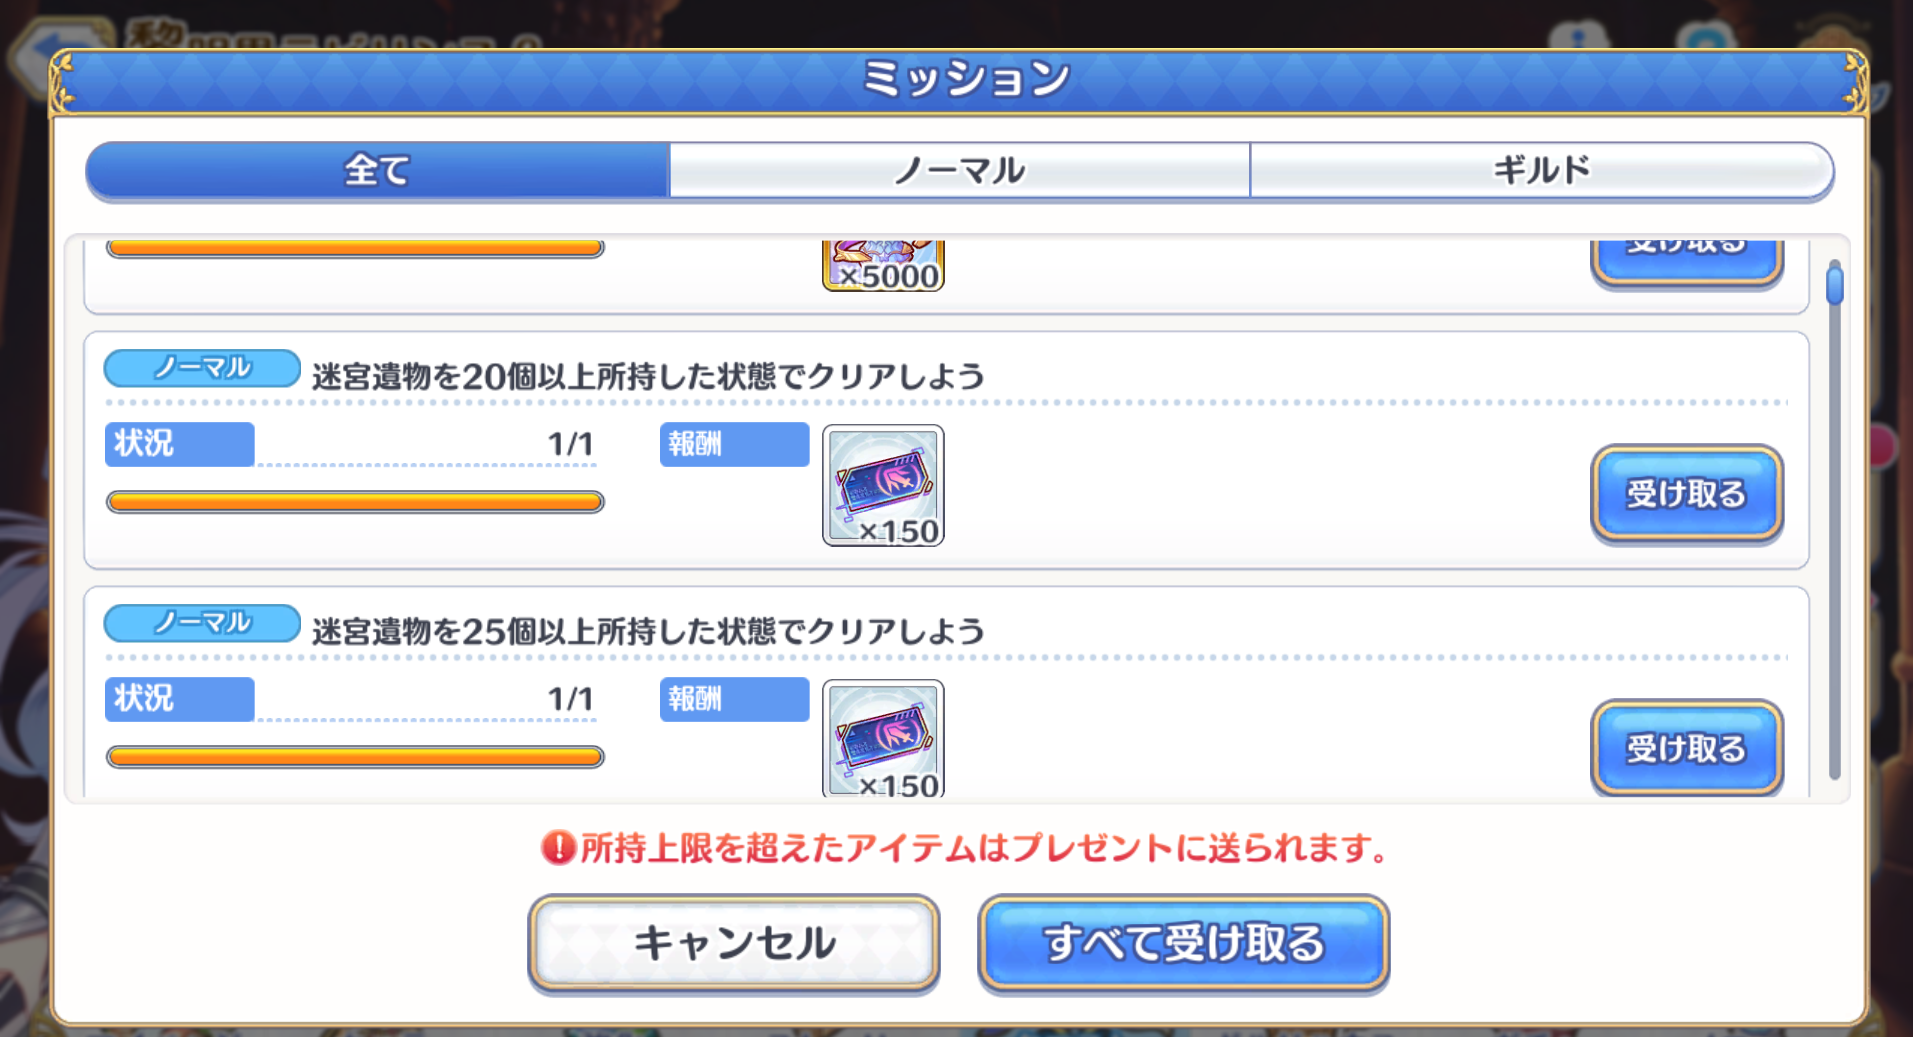Click the 報酬 label of 20-relic mission

tap(734, 444)
